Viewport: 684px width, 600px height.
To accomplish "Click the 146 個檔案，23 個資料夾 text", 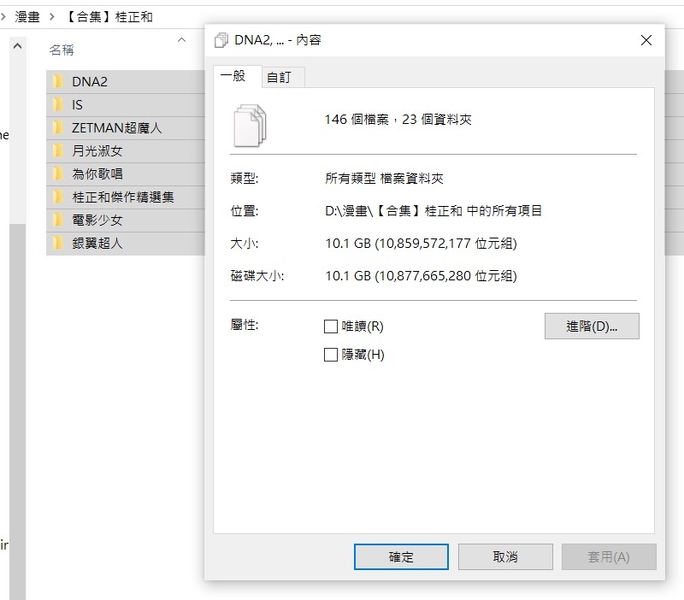I will click(398, 119).
